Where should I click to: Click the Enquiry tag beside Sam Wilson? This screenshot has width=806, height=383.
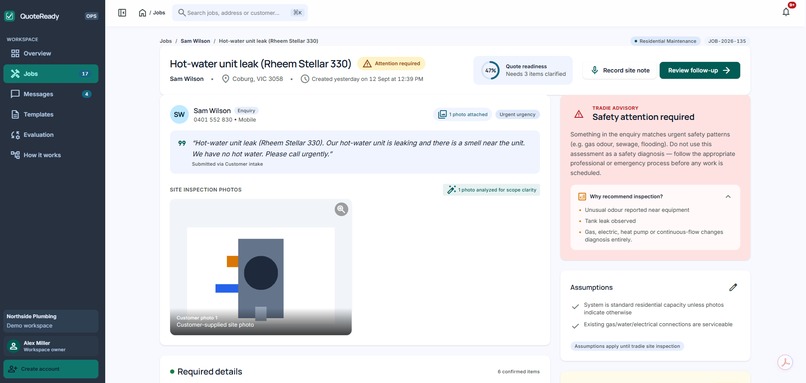click(246, 111)
